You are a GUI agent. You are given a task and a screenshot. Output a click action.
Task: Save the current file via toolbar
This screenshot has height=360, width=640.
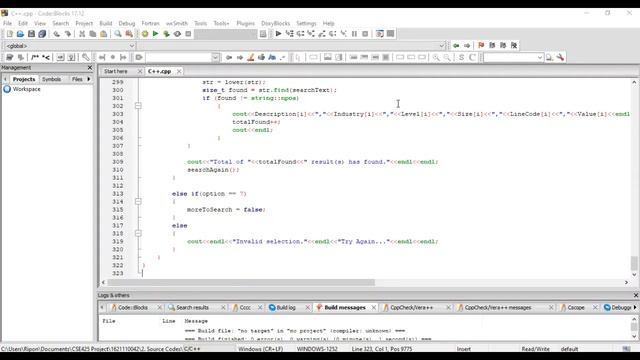(31, 34)
